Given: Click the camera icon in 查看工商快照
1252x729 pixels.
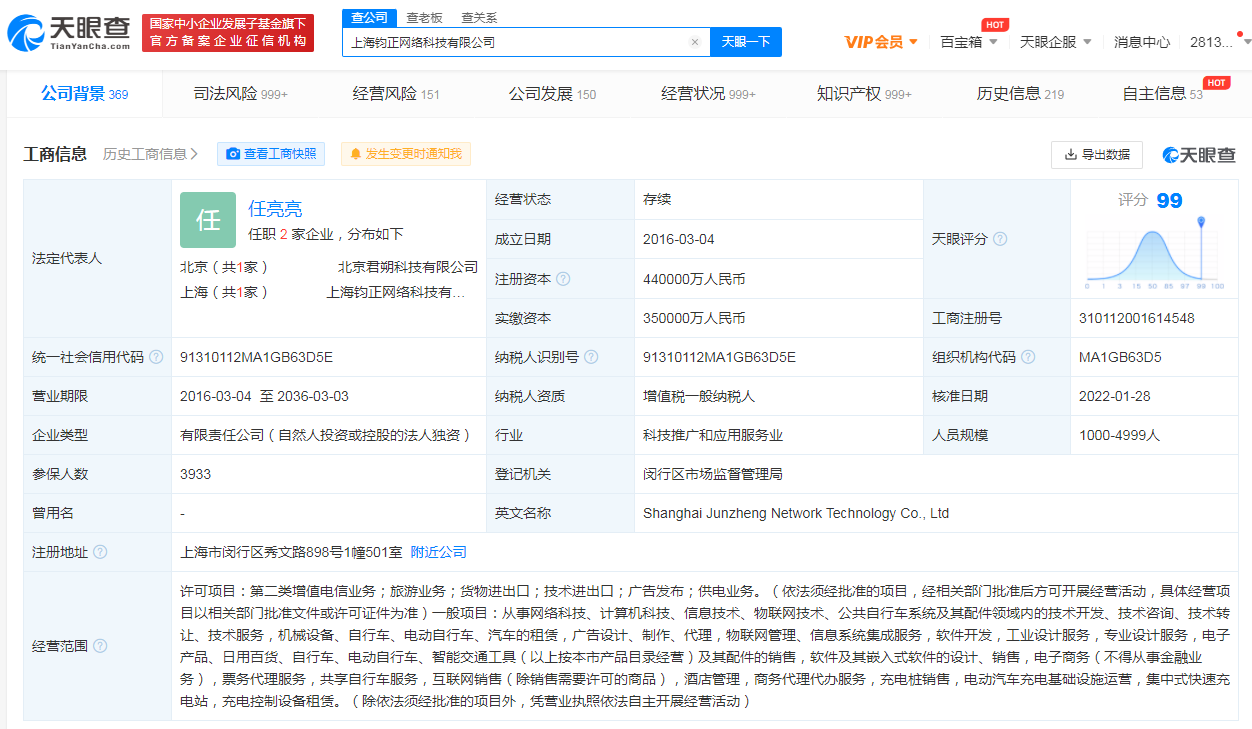Looking at the screenshot, I should point(233,154).
